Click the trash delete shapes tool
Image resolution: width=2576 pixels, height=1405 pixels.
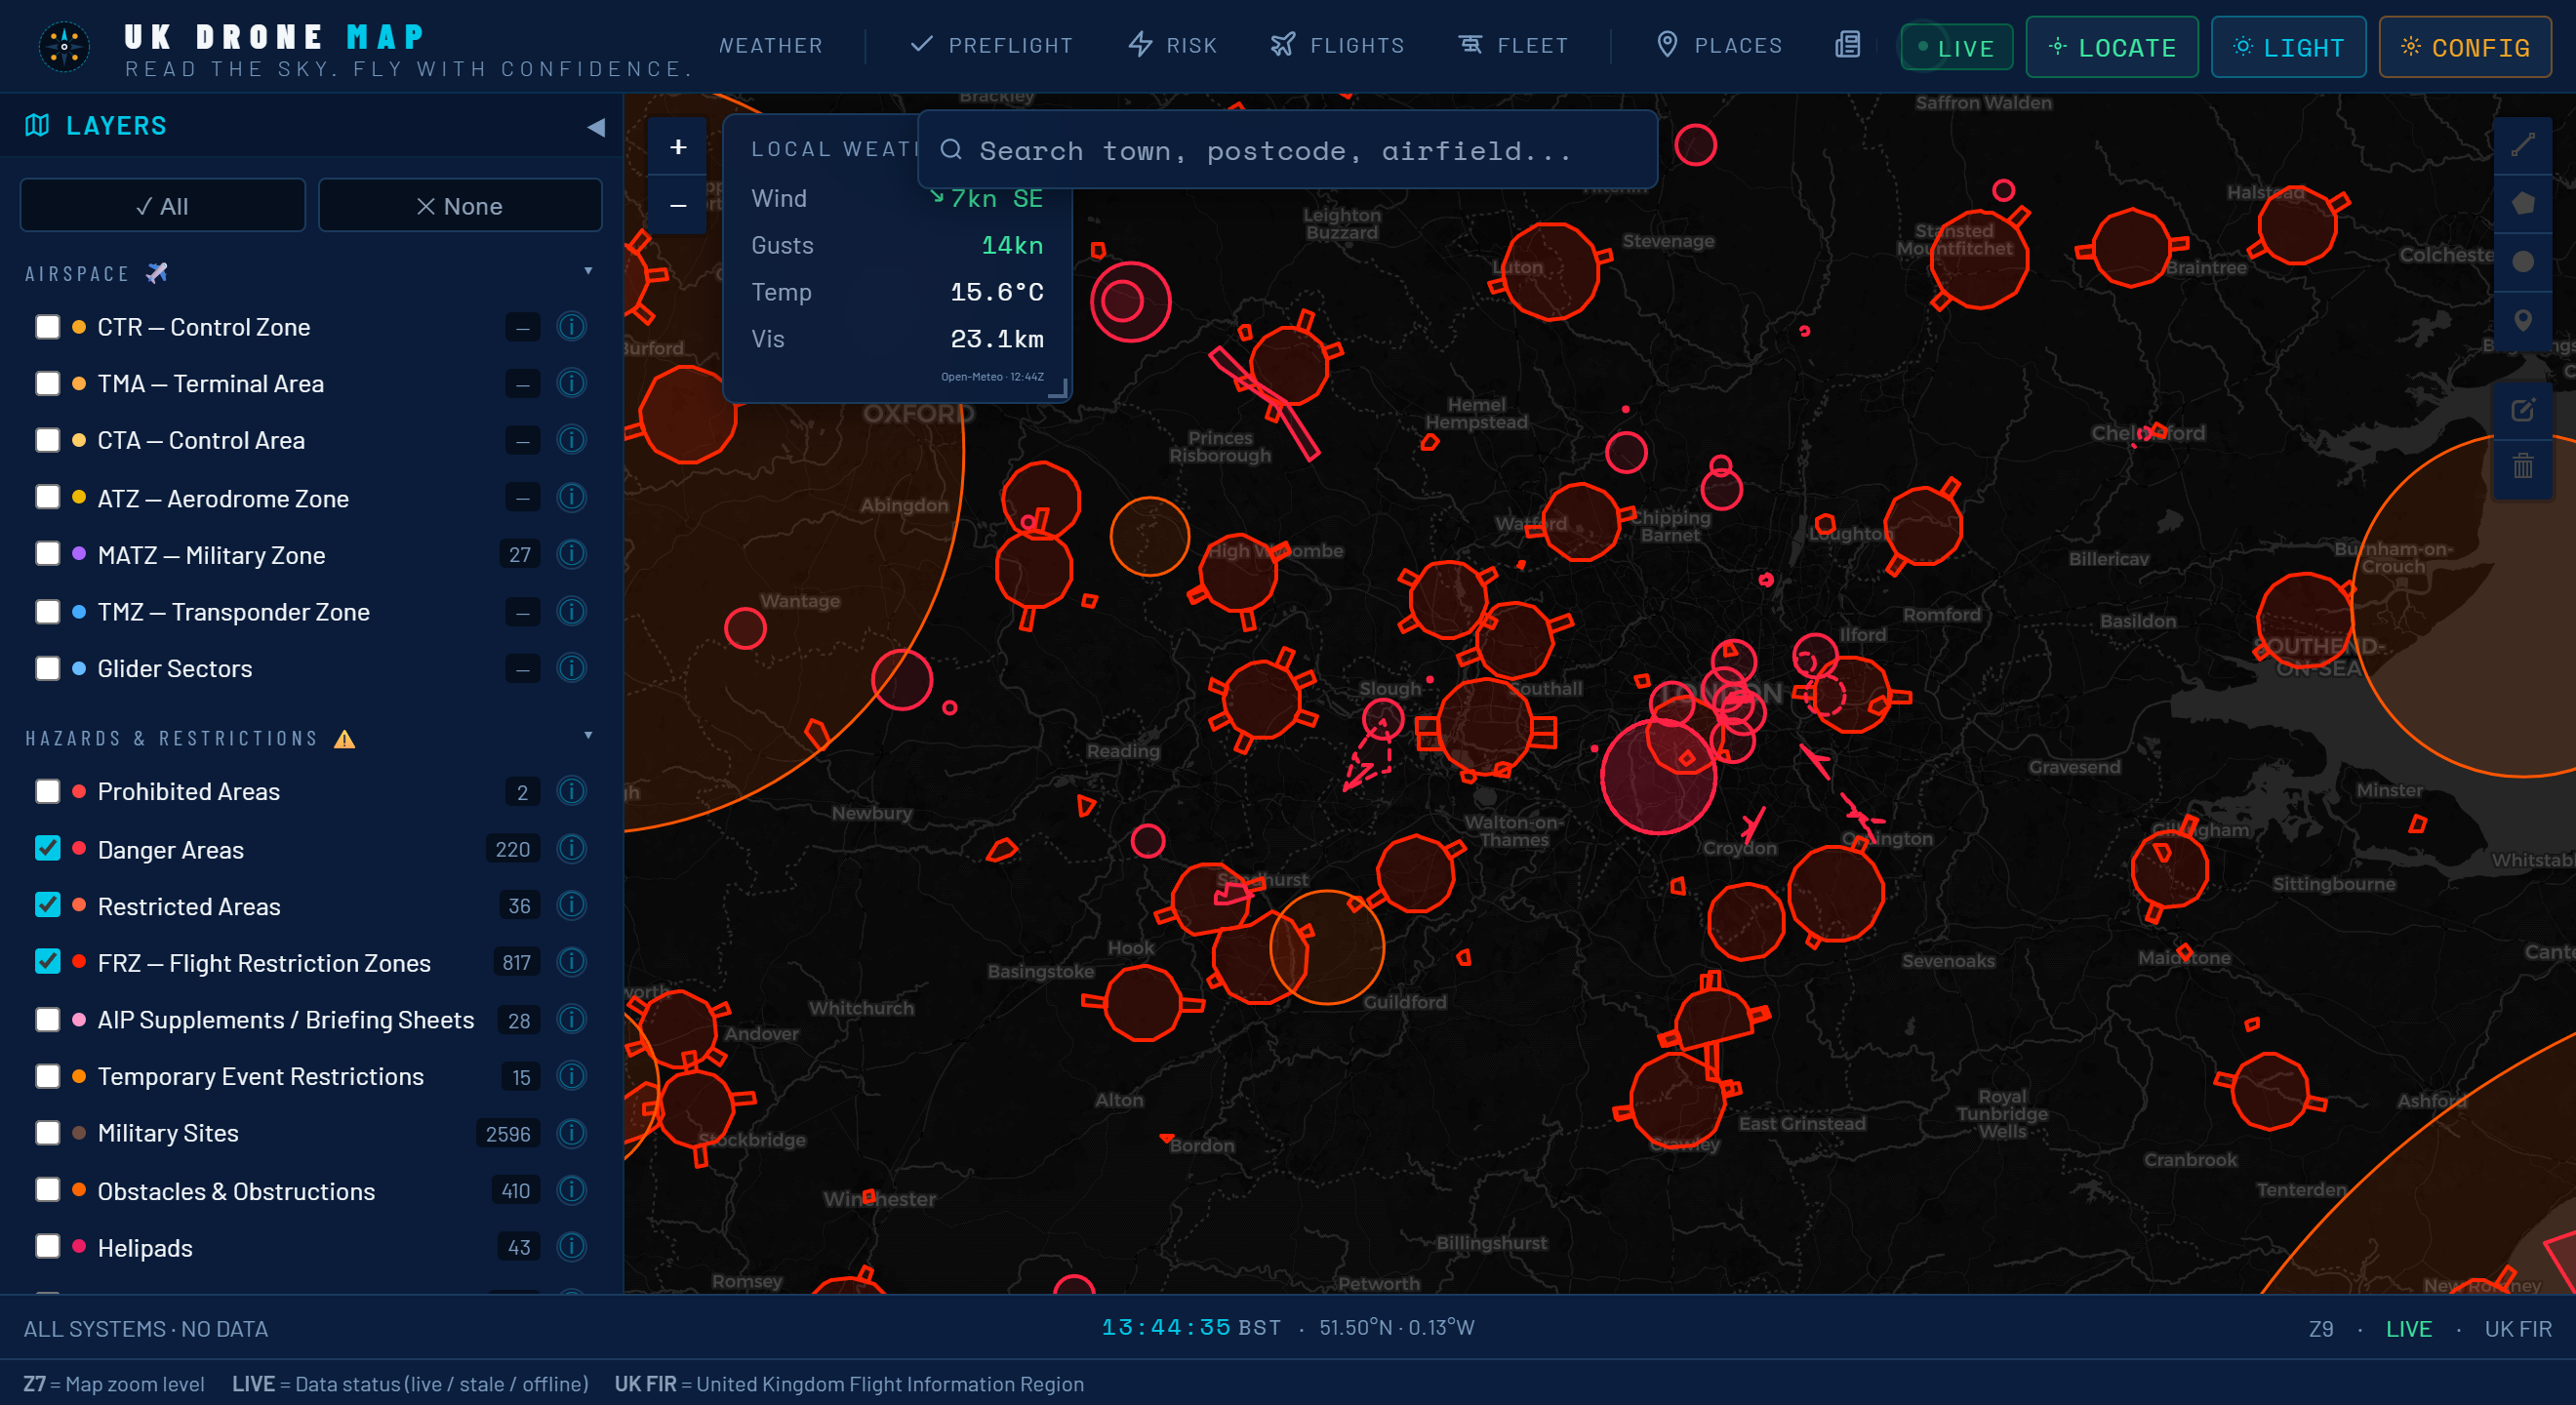pos(2523,466)
